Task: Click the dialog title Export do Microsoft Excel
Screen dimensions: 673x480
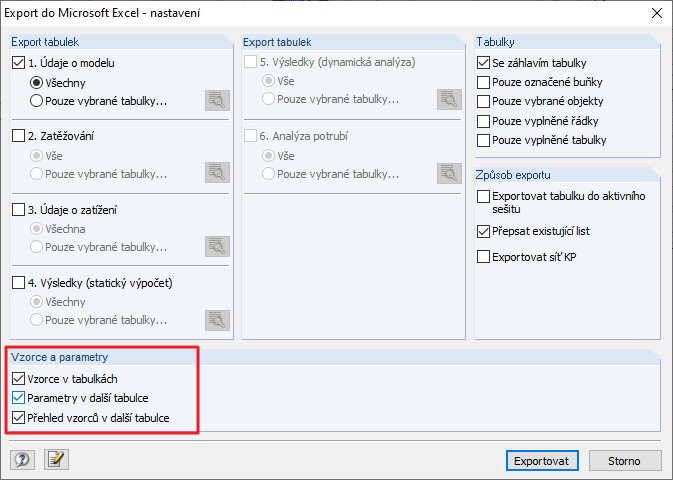Action: (102, 13)
